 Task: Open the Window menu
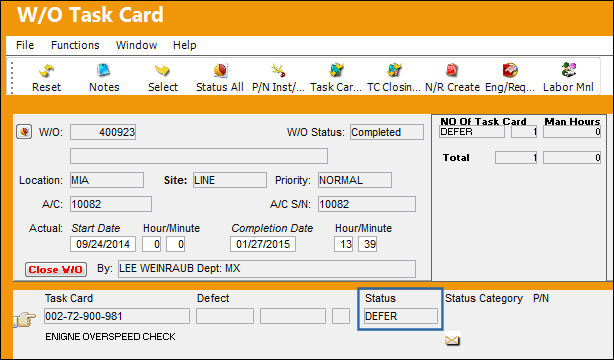coord(136,45)
